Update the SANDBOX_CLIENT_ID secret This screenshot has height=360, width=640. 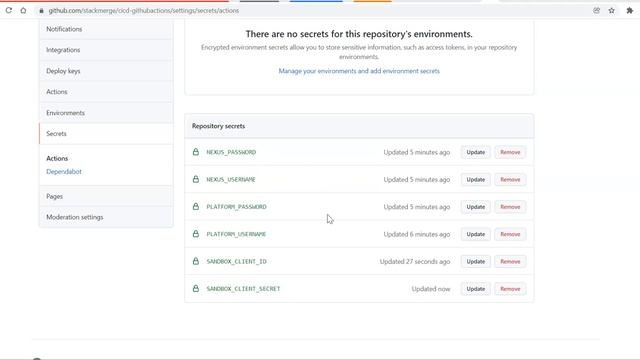476,262
